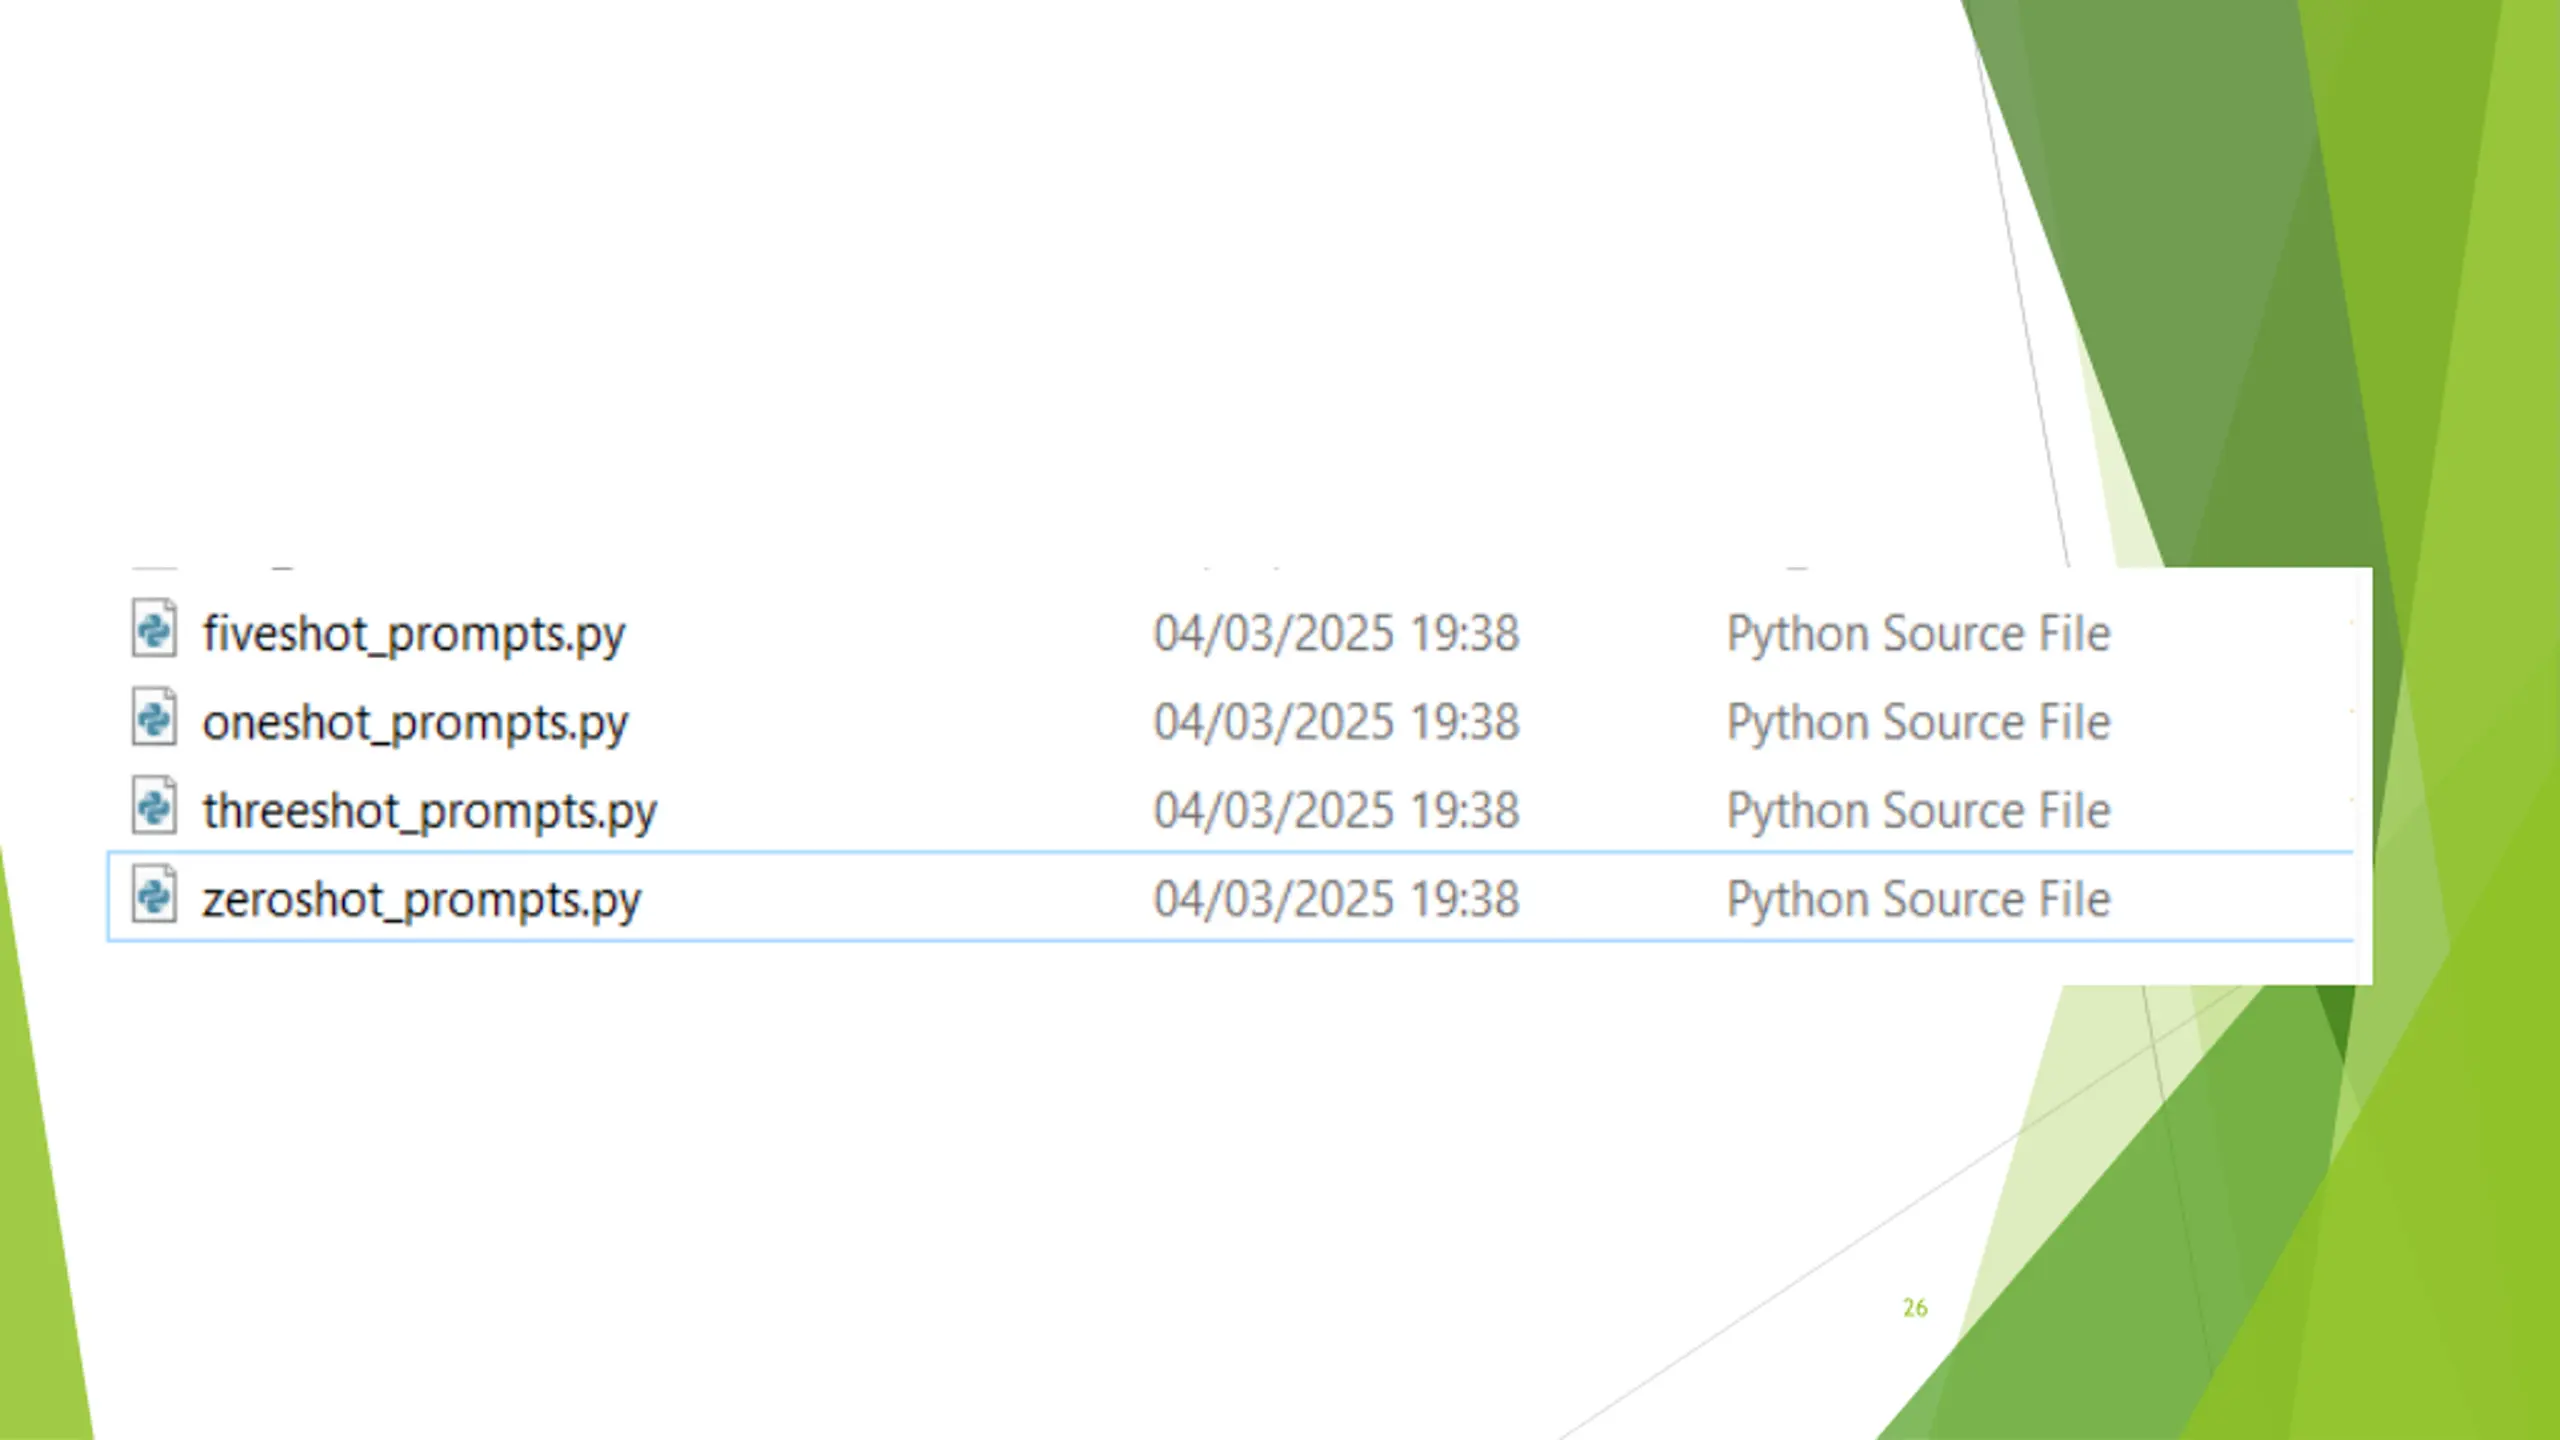This screenshot has width=2560, height=1440.
Task: Click the Python Source File type for fiveshot_prompts.py
Action: point(1918,635)
